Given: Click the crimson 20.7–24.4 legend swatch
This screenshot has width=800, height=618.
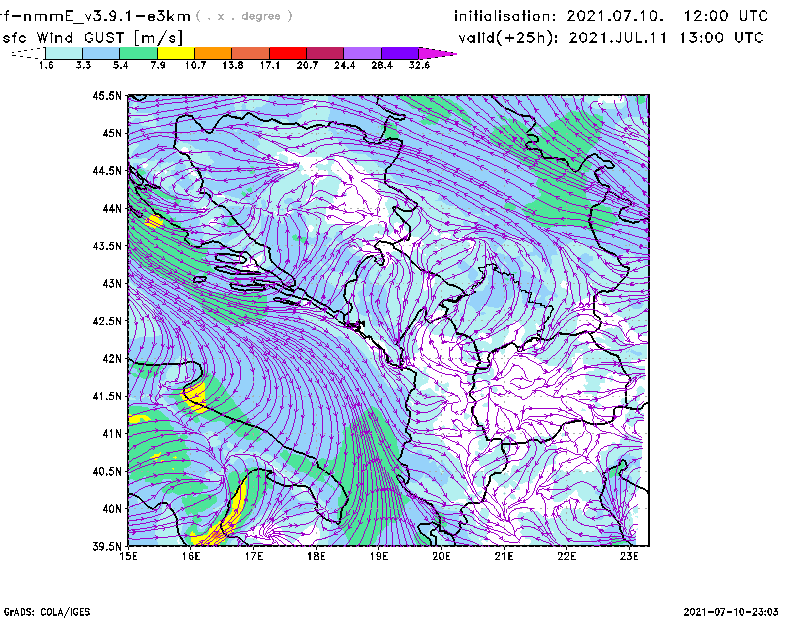Looking at the screenshot, I should coord(325,53).
